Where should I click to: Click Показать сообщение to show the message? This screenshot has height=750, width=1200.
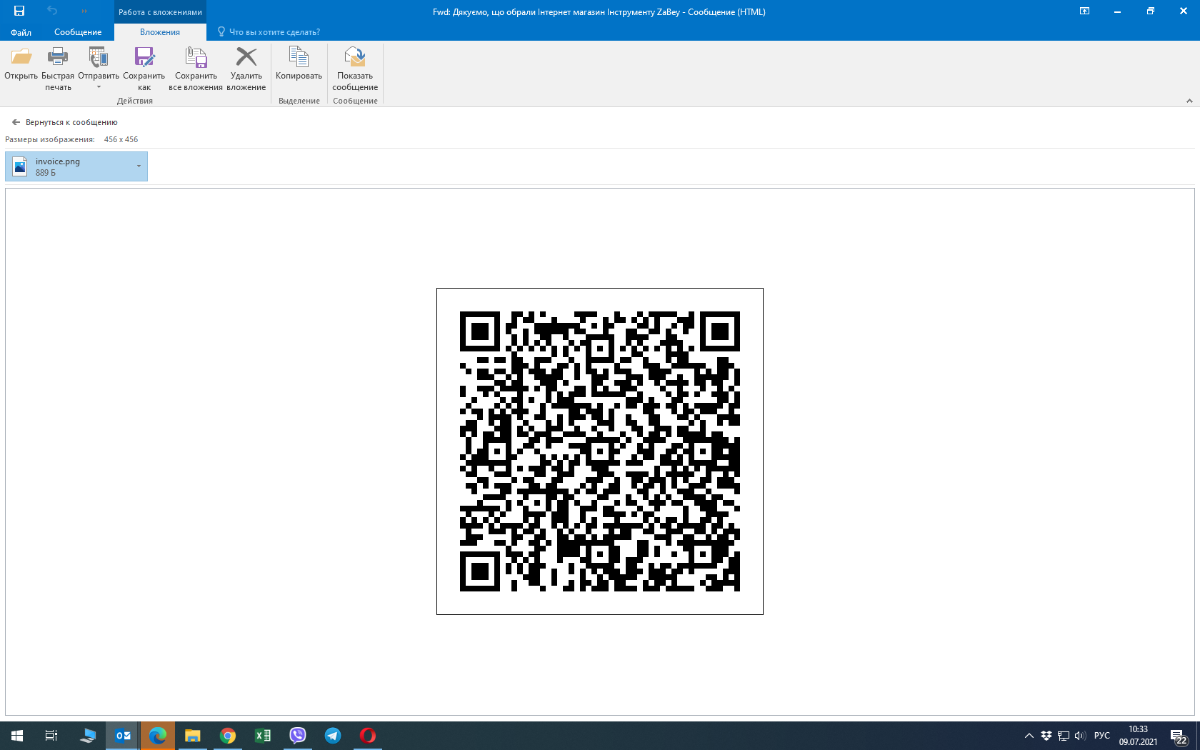(x=355, y=69)
